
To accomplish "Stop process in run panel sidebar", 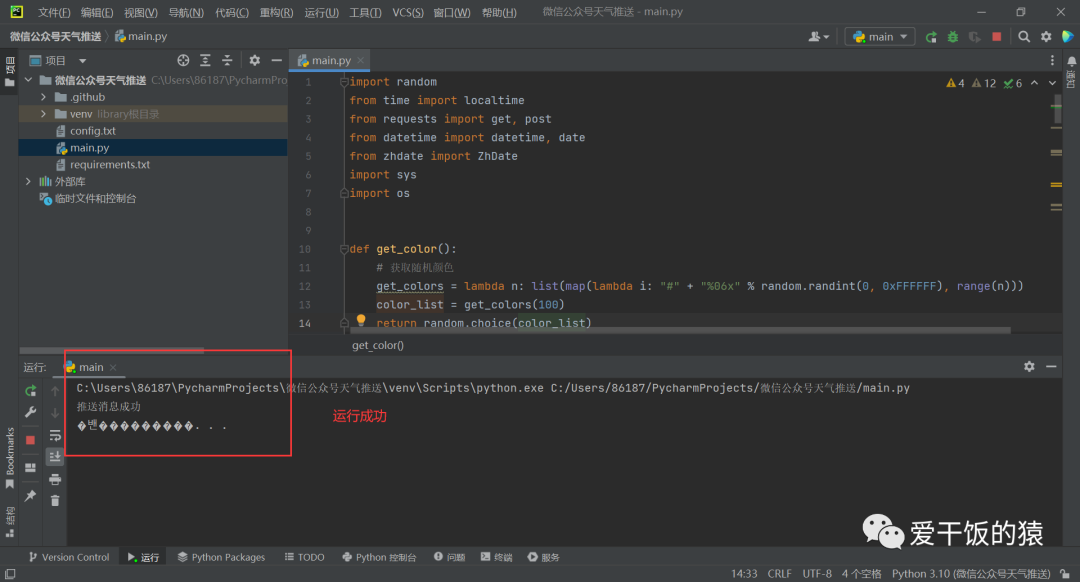I will coord(30,440).
